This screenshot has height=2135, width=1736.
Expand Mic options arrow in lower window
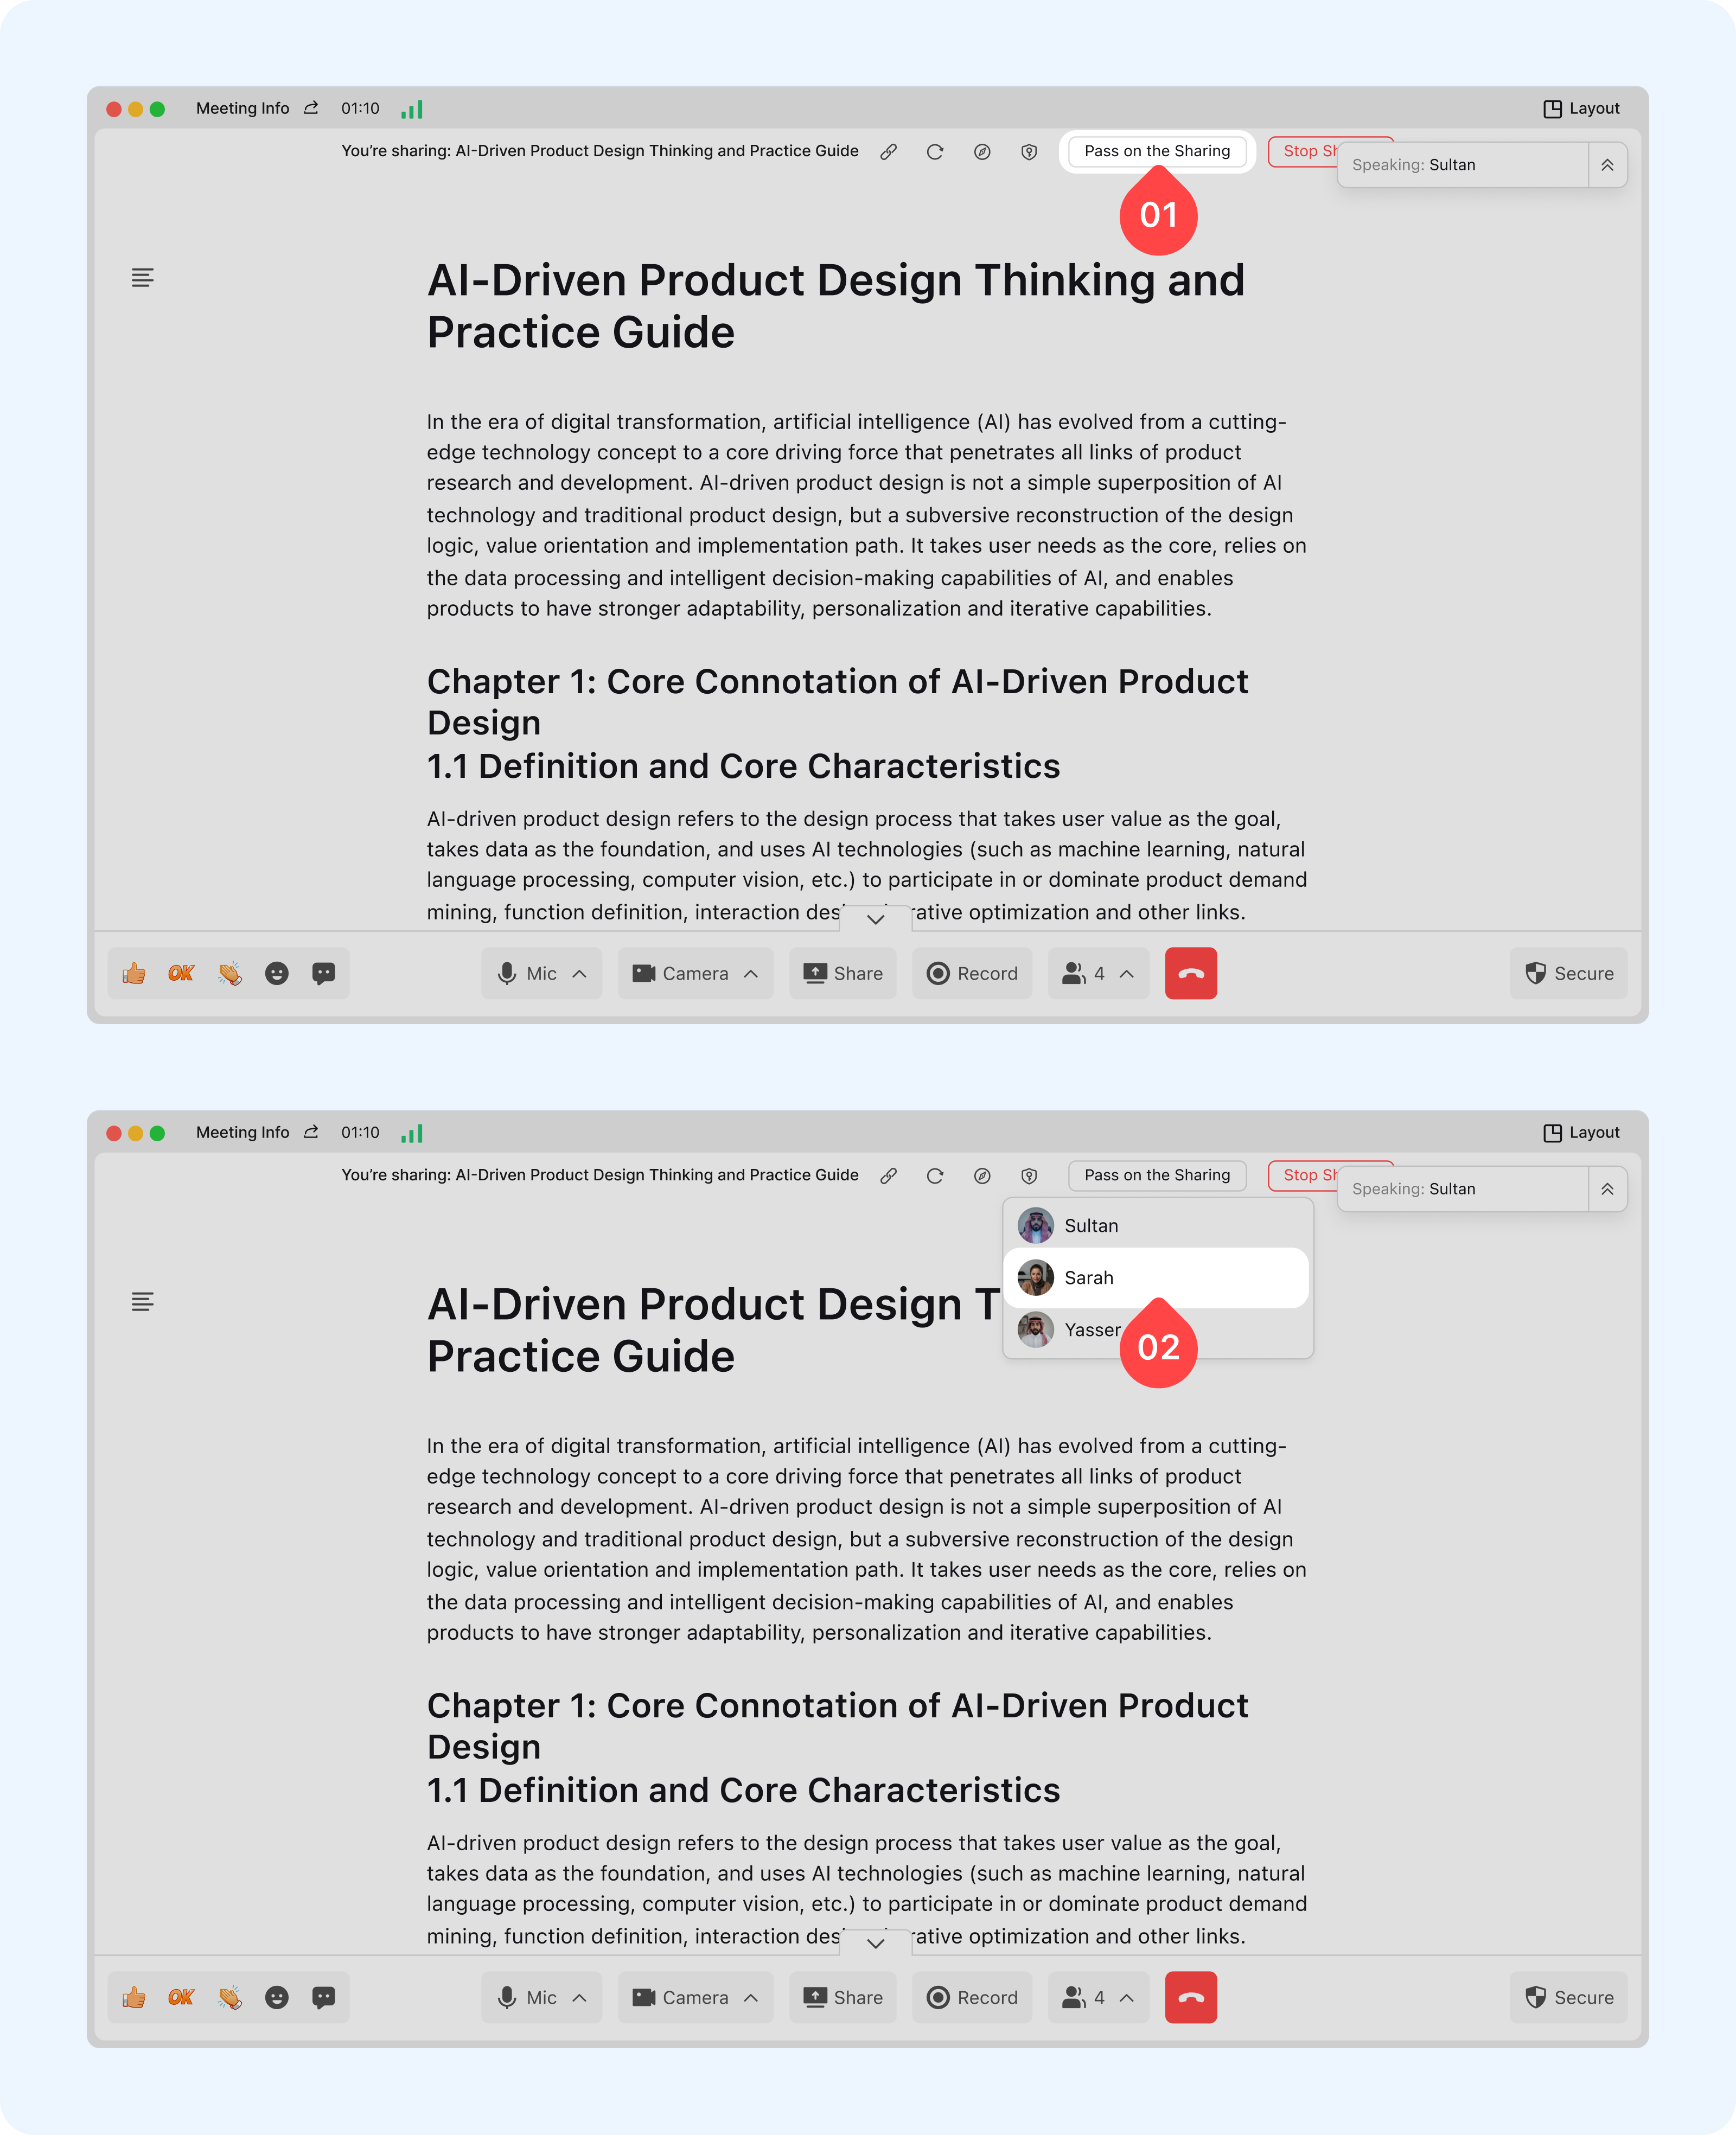[580, 1997]
